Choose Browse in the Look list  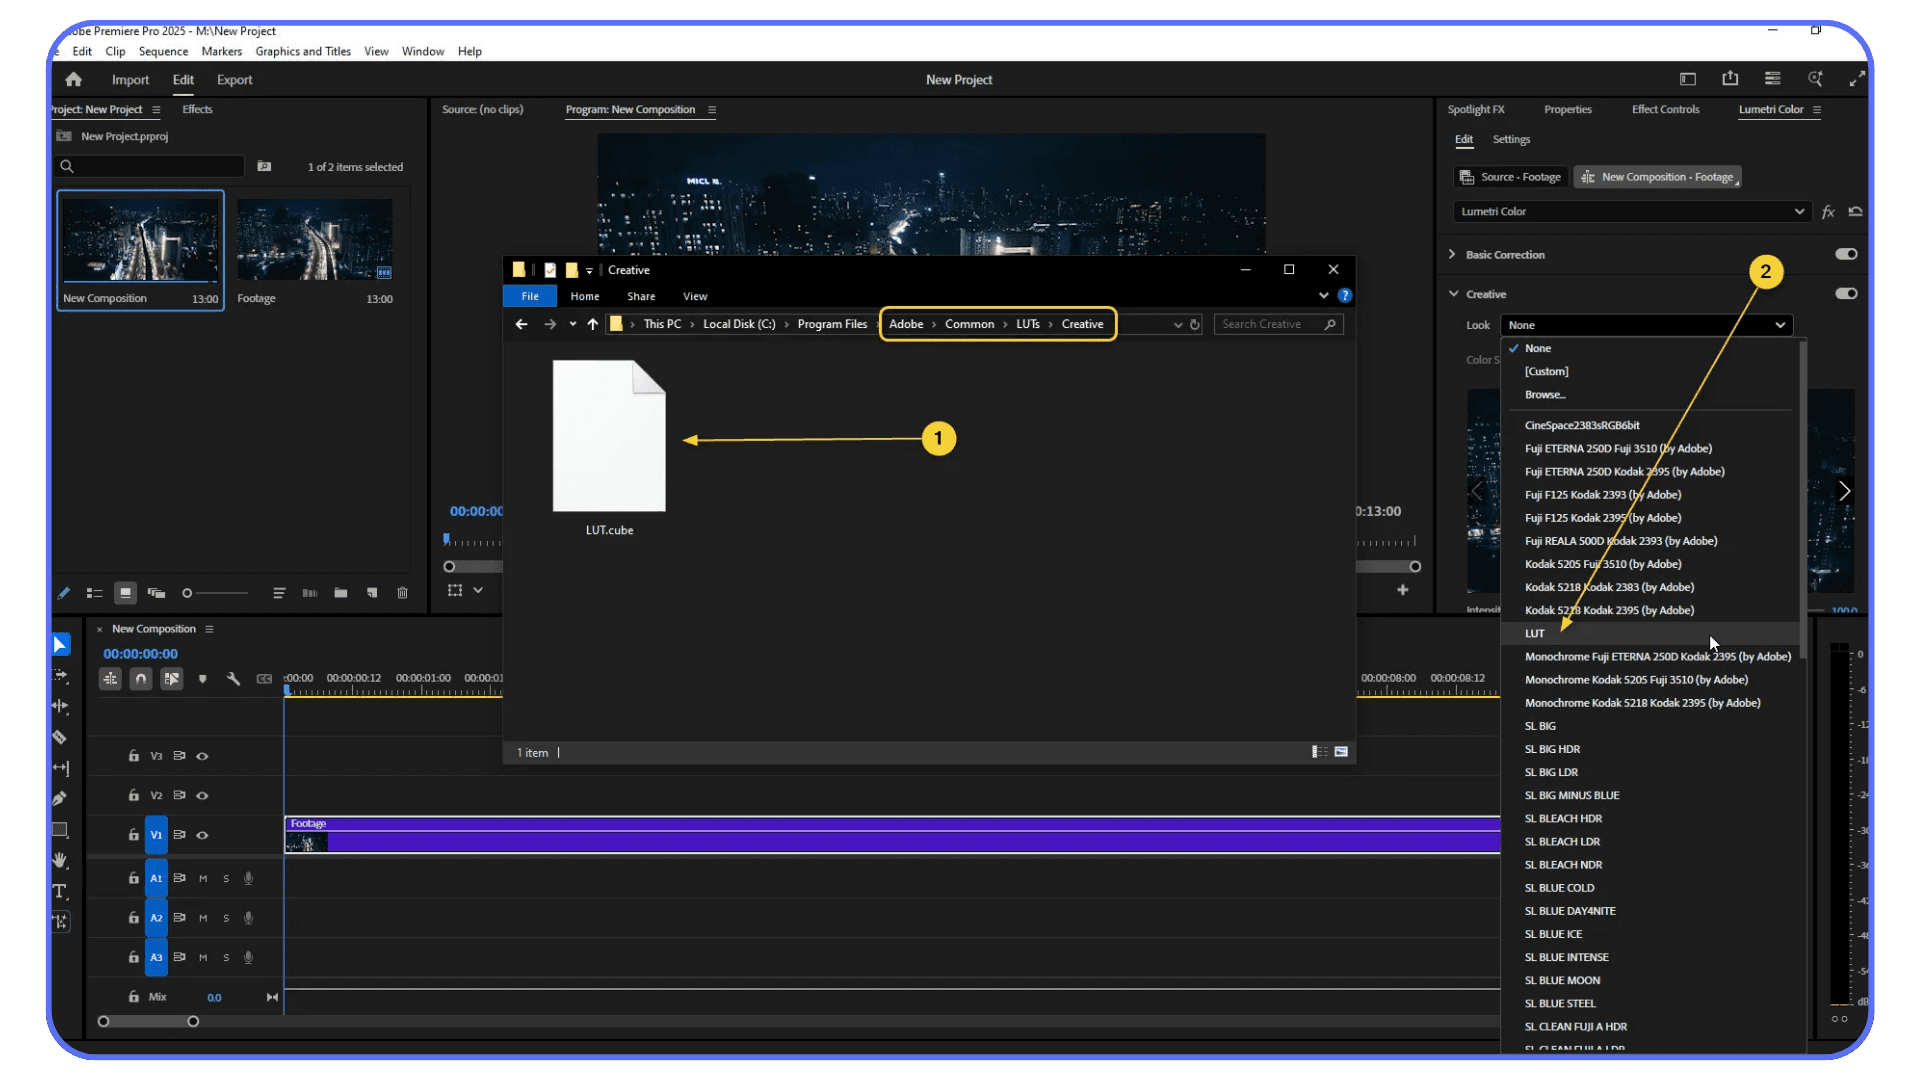(1545, 394)
